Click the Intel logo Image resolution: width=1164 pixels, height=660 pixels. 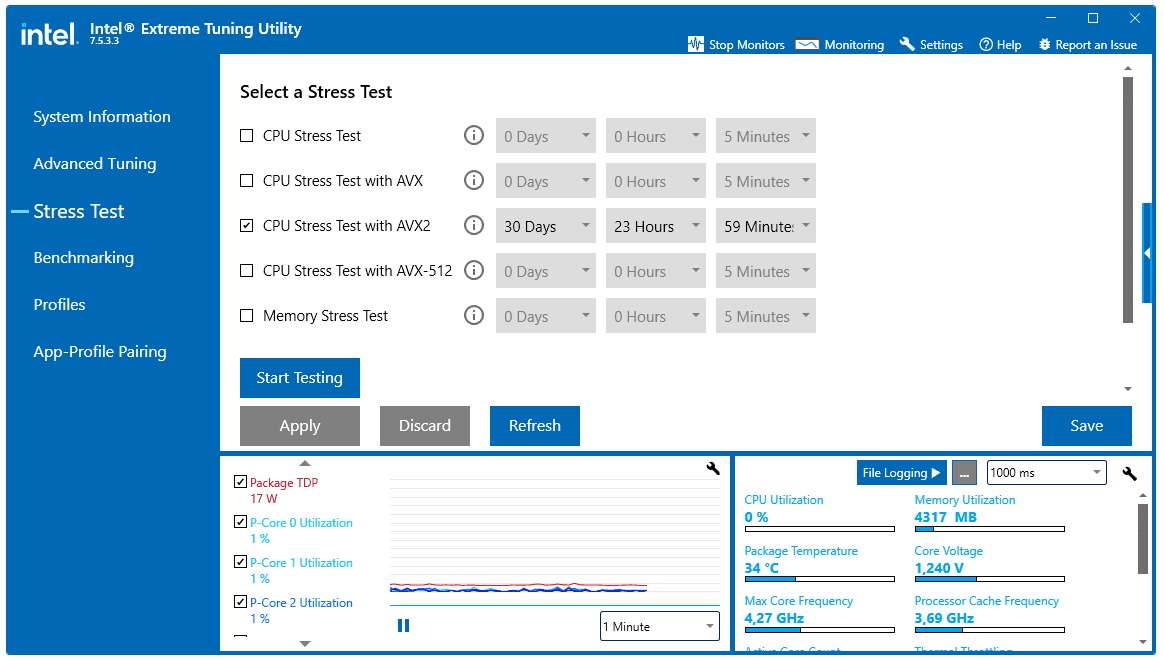point(49,34)
